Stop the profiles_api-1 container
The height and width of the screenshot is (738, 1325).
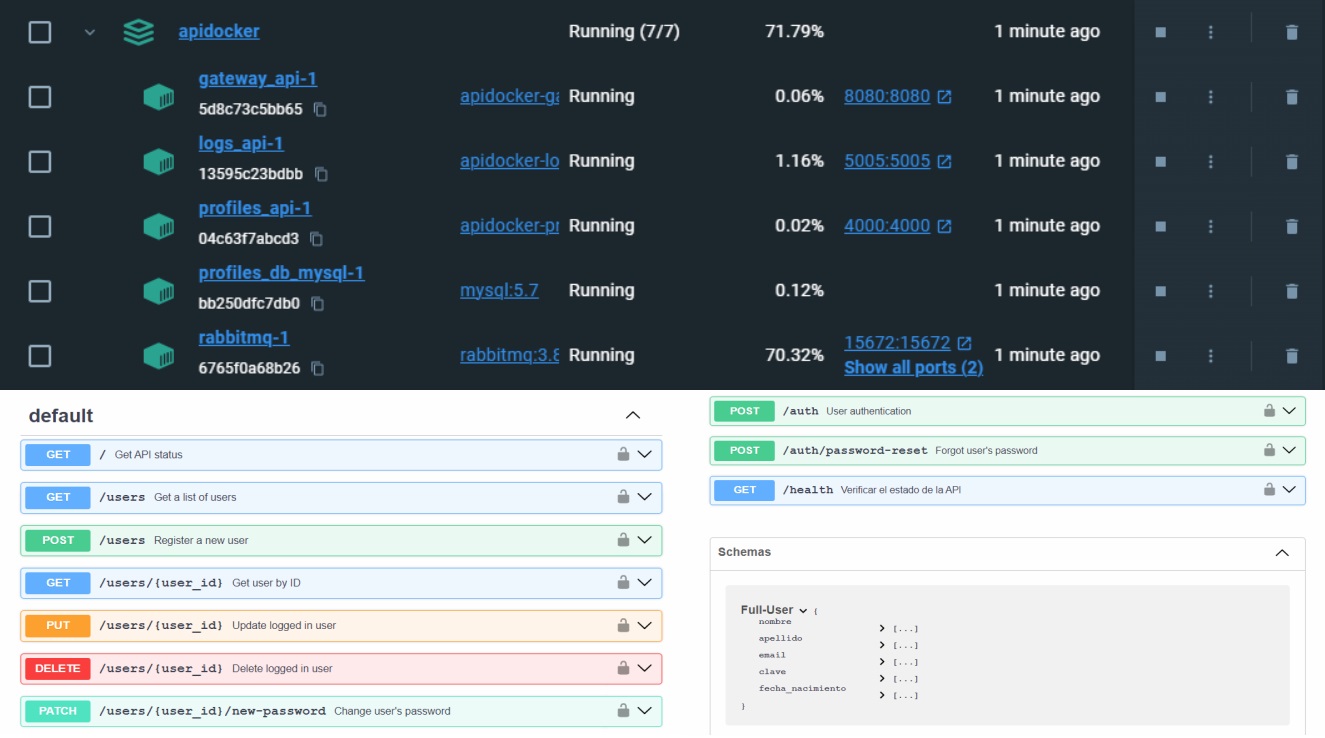click(x=1160, y=226)
